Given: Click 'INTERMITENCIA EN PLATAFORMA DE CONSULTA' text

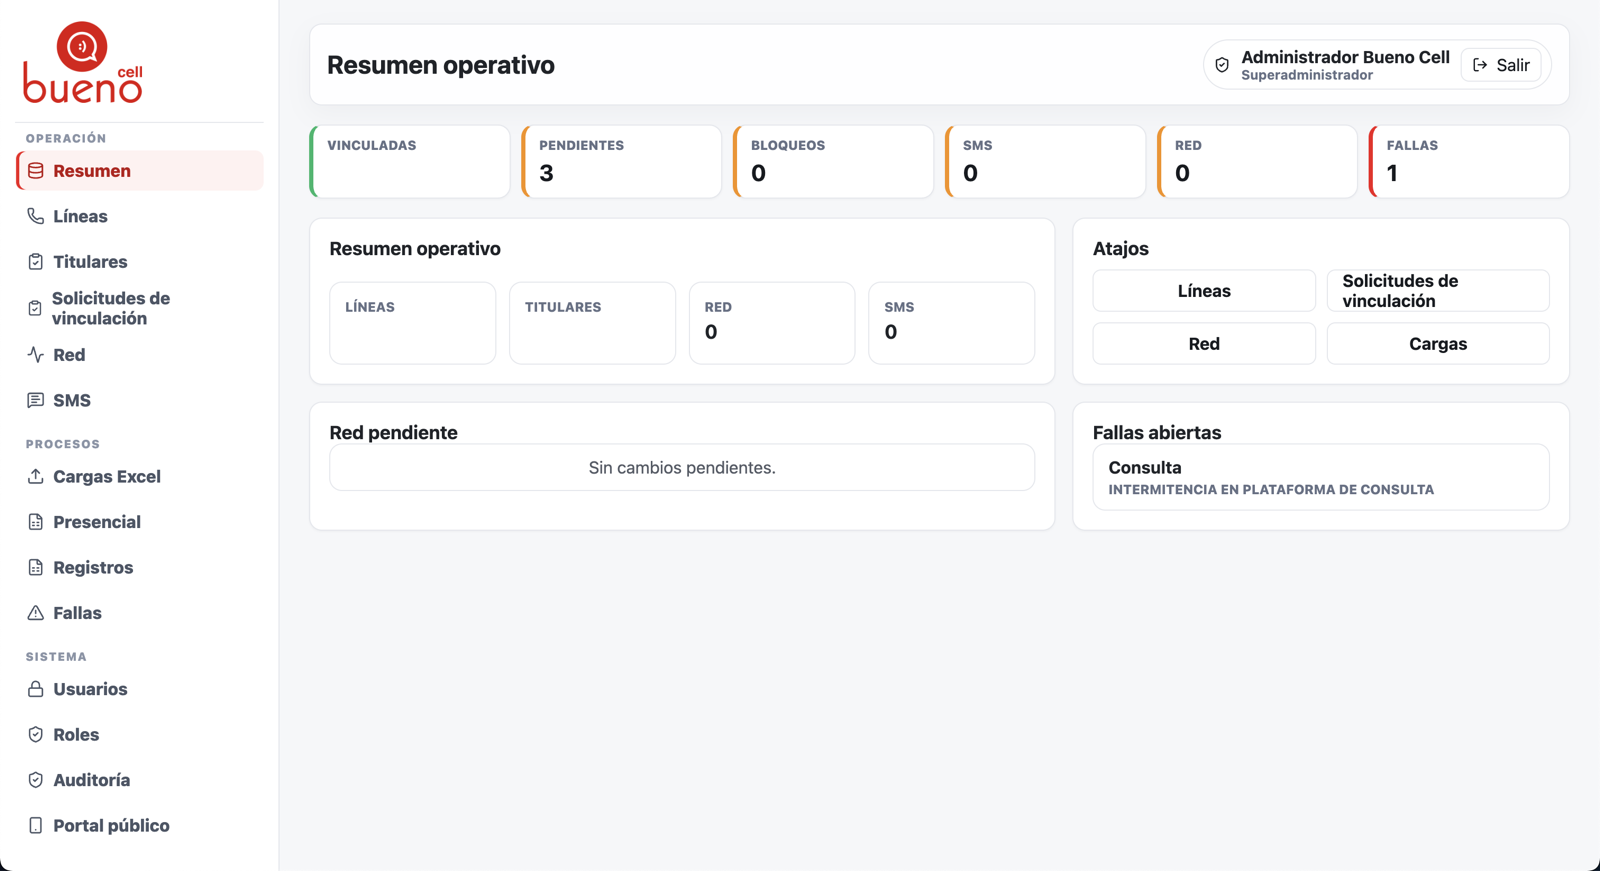Looking at the screenshot, I should click(1271, 490).
